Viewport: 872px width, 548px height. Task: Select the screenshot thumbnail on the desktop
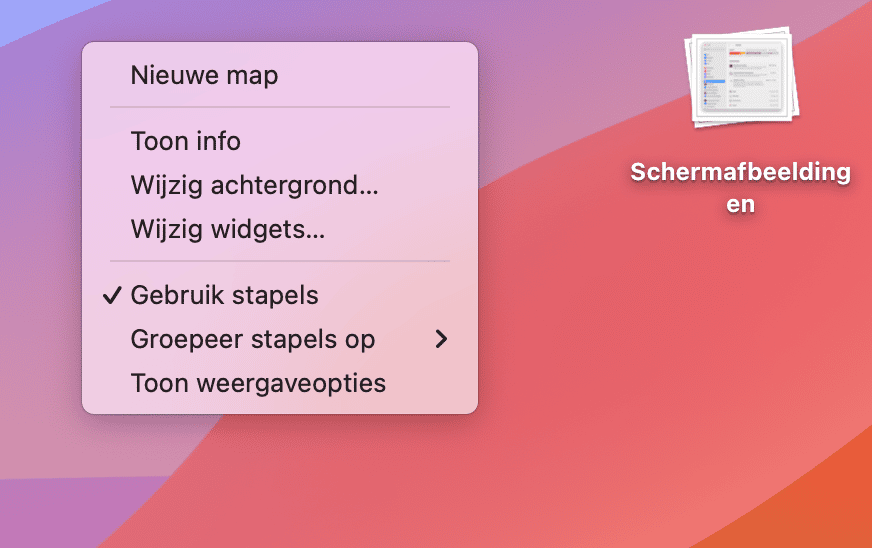[742, 77]
